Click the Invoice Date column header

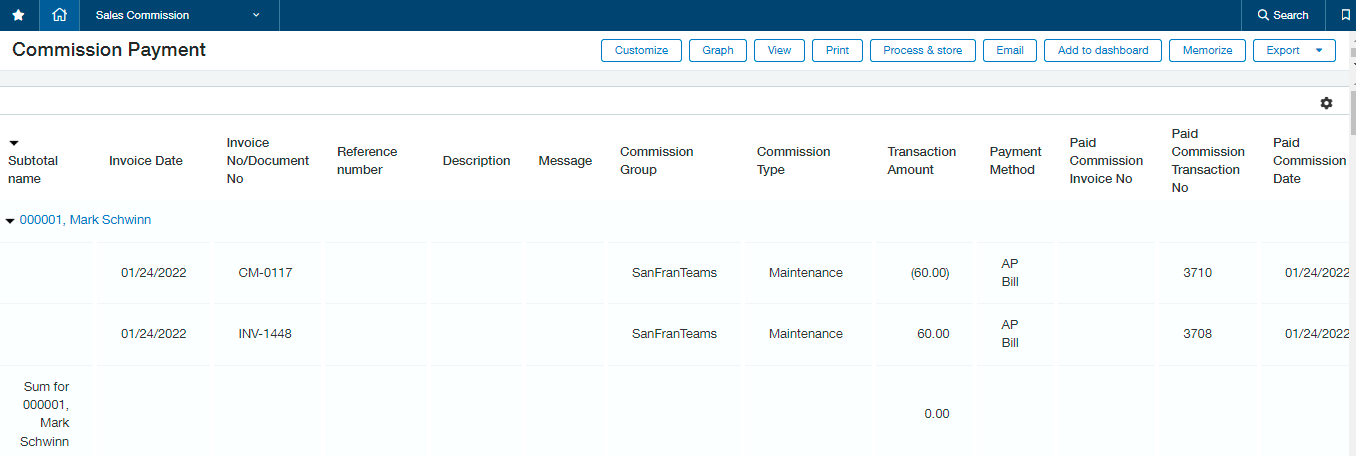coord(146,161)
